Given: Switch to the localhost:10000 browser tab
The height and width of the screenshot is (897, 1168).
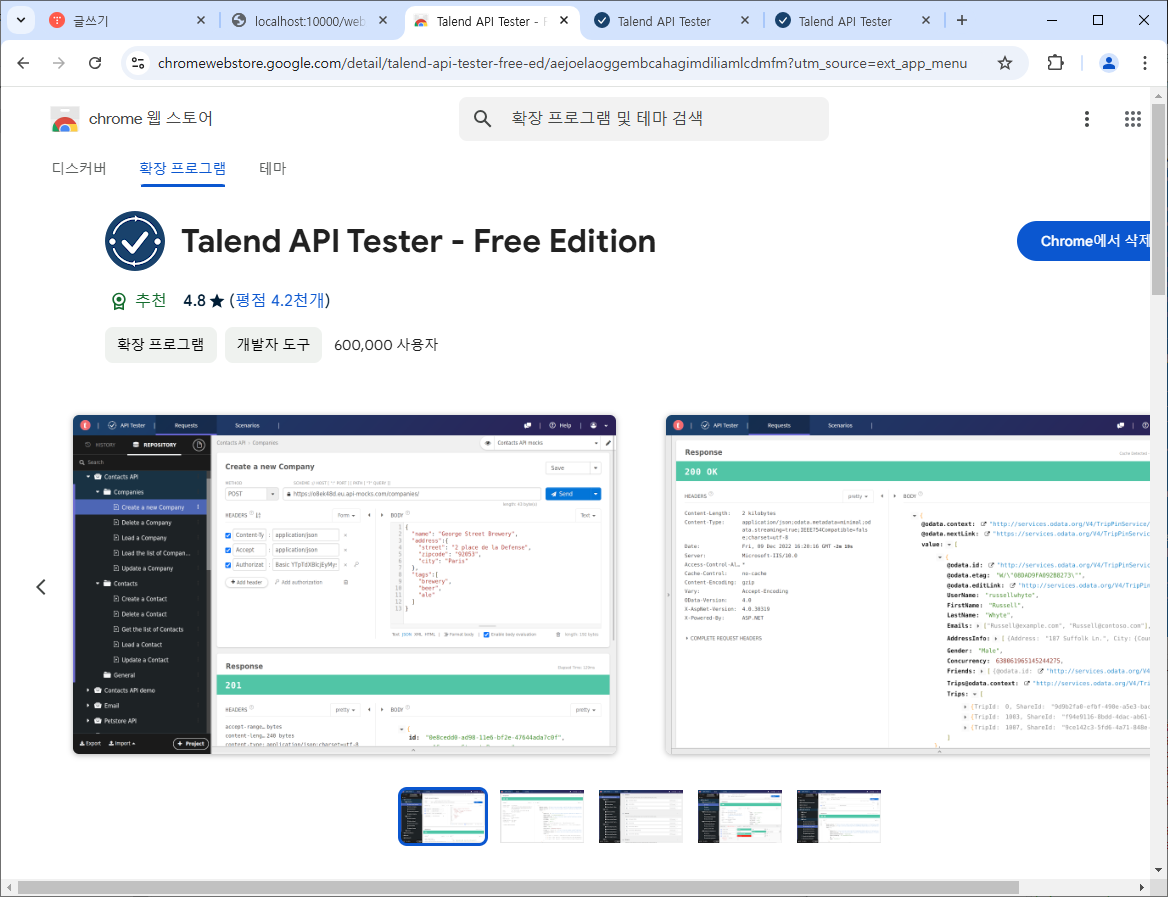Looking at the screenshot, I should point(309,21).
